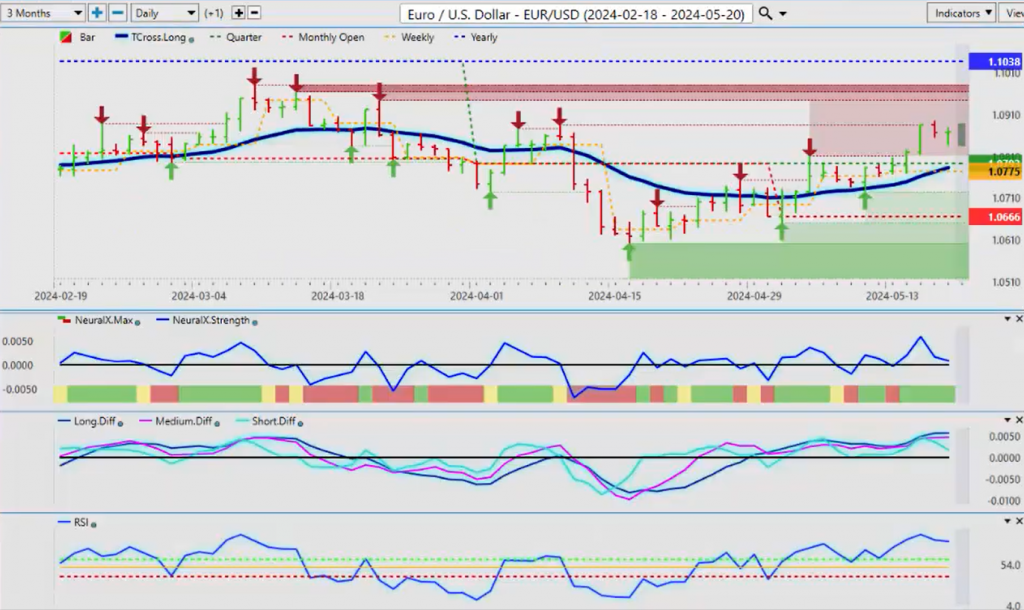Open the Indicators menu
1024x610 pixels.
tap(960, 13)
